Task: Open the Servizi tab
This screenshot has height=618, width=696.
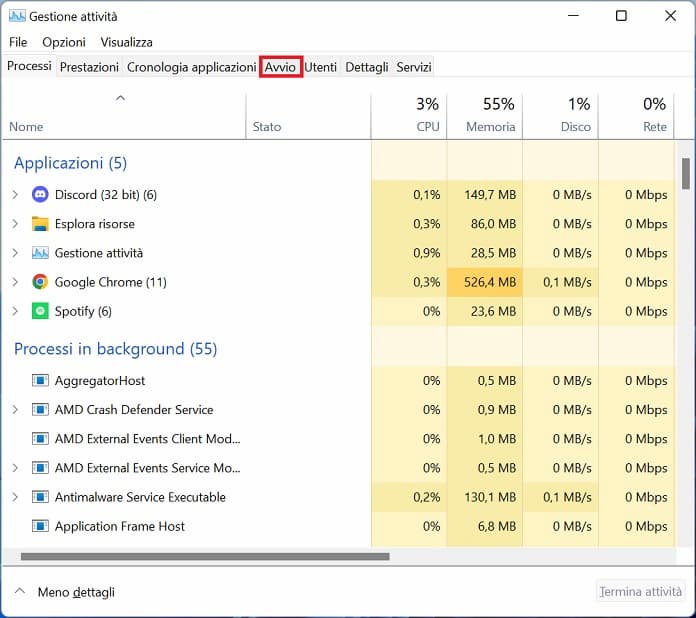Action: click(x=414, y=67)
